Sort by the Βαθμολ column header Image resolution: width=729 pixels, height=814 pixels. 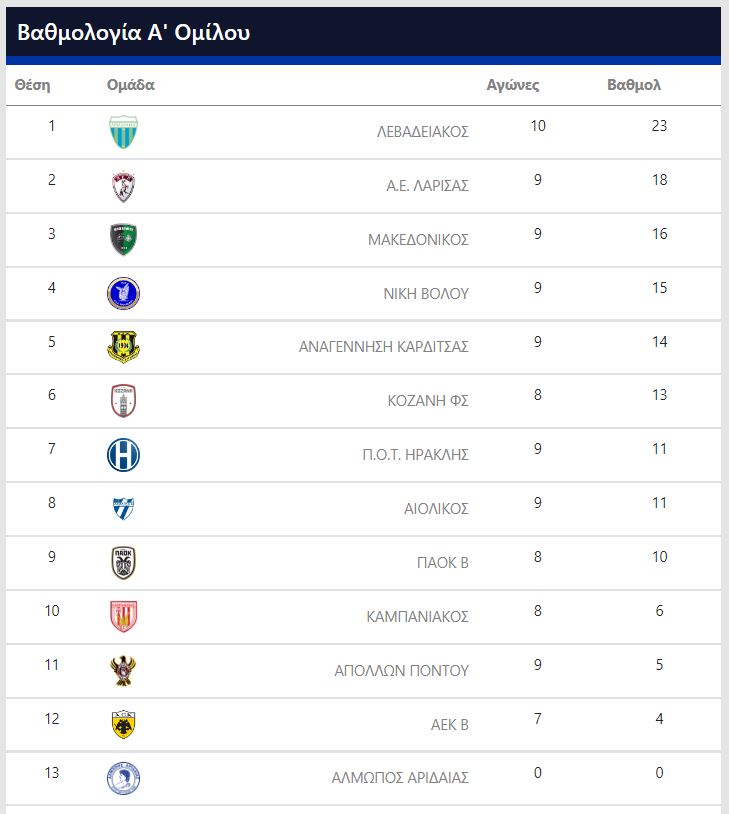(x=634, y=85)
